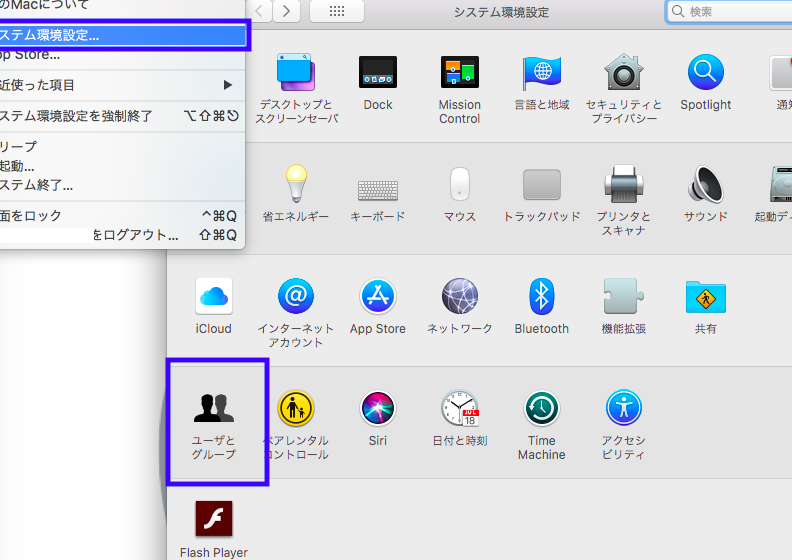The height and width of the screenshot is (560, 792).
Task: Choose App Store… in Apple menu
Action: (123, 55)
